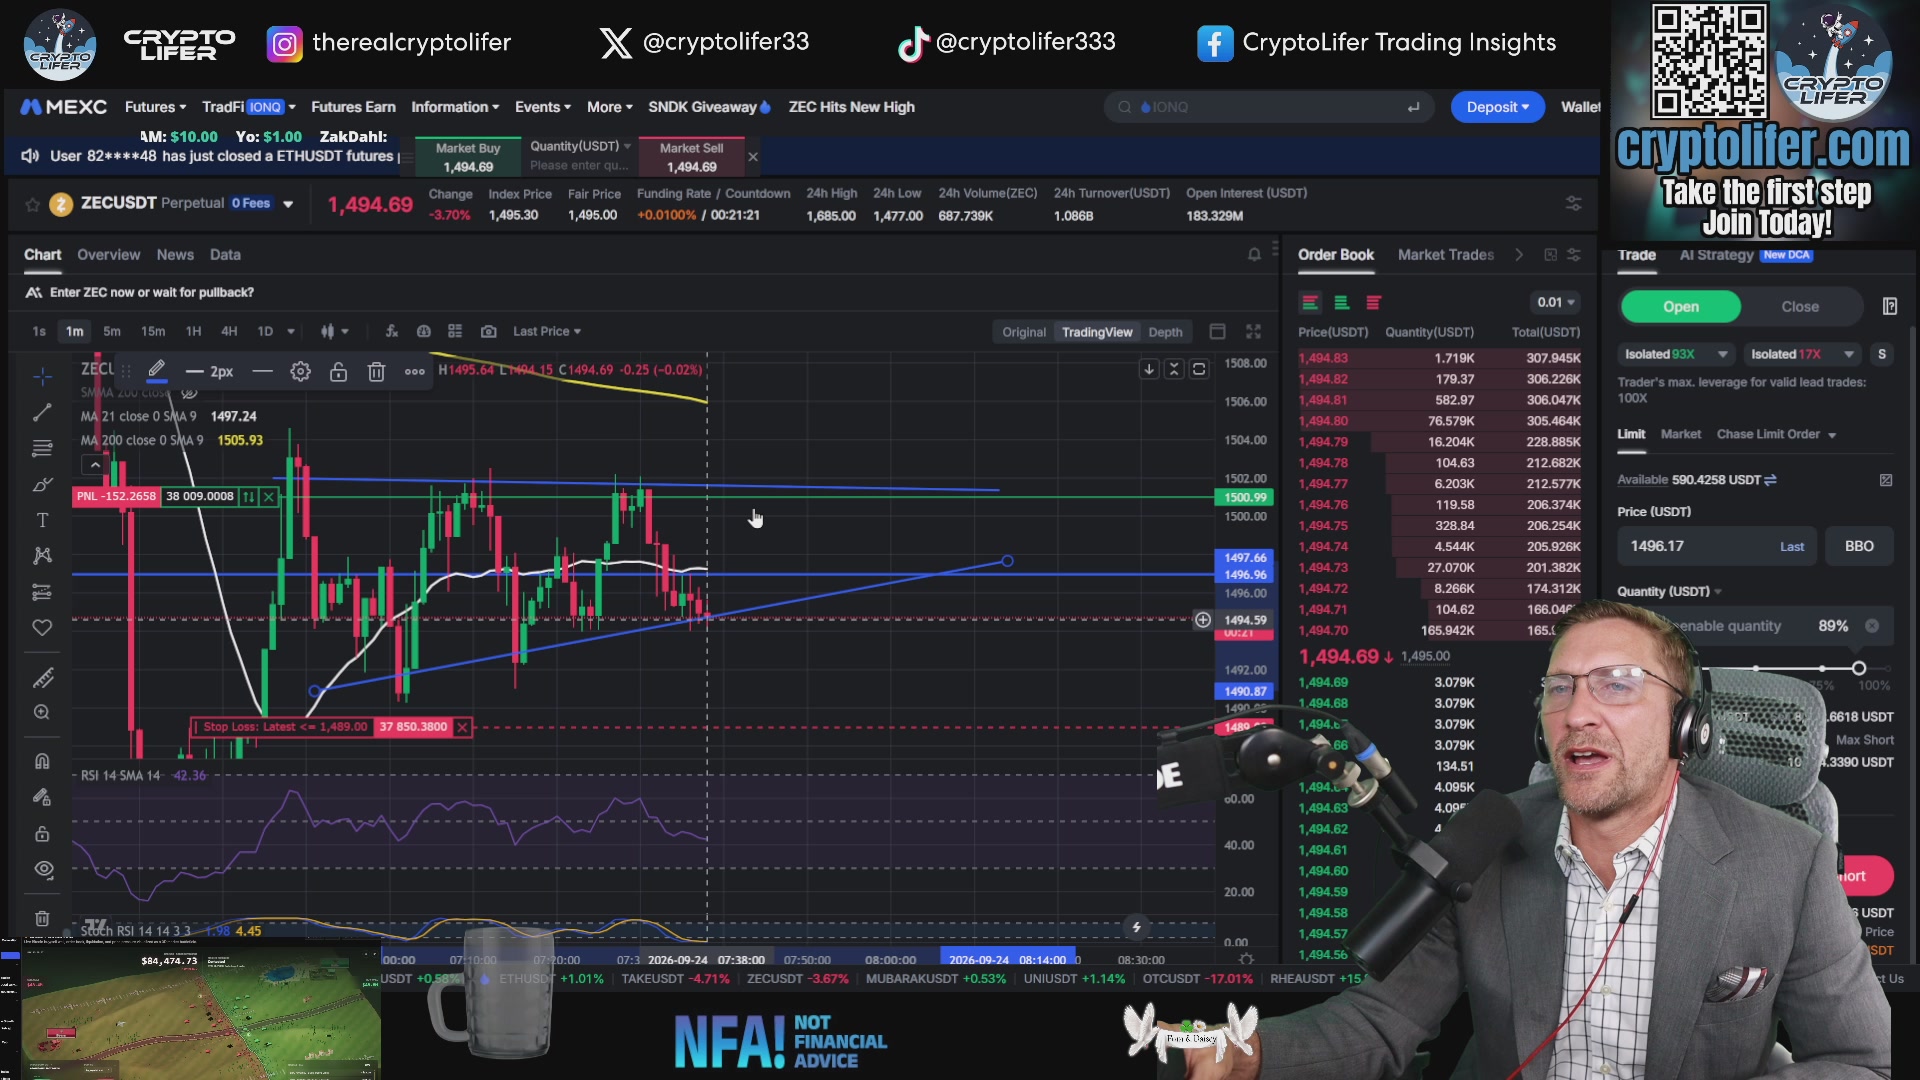Switch to Original chart view

click(x=1024, y=332)
